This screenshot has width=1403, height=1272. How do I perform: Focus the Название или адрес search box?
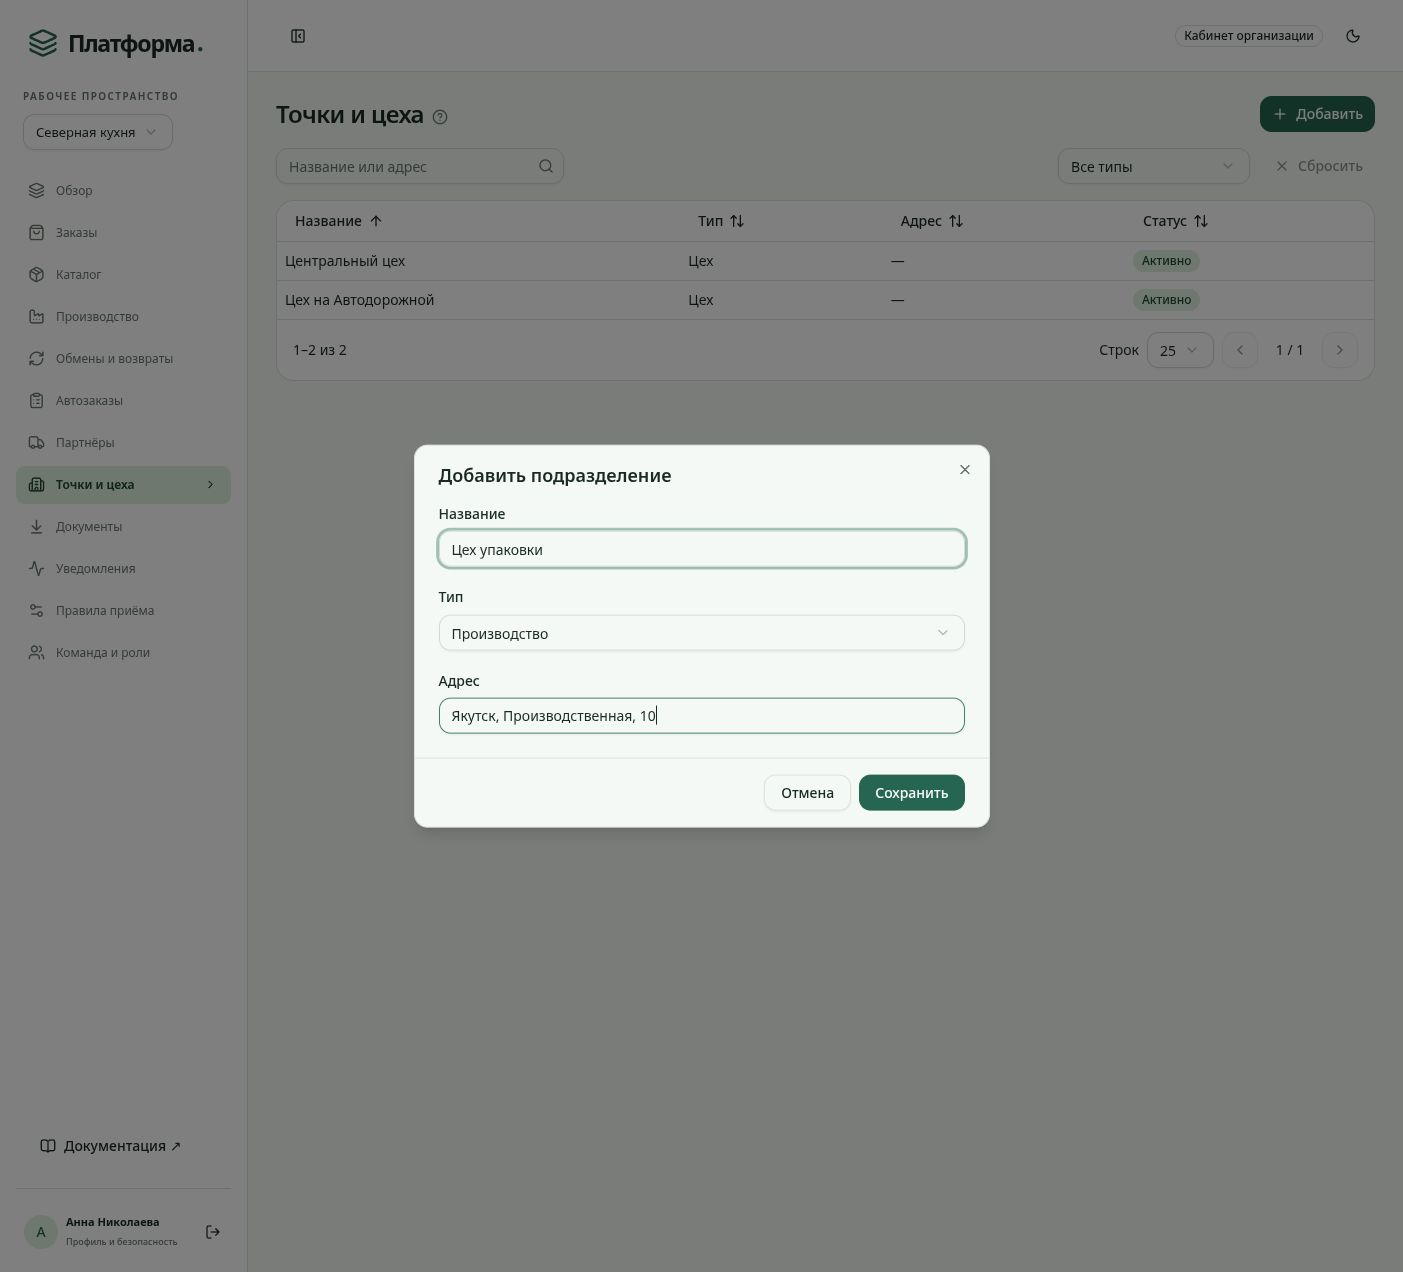[420, 166]
